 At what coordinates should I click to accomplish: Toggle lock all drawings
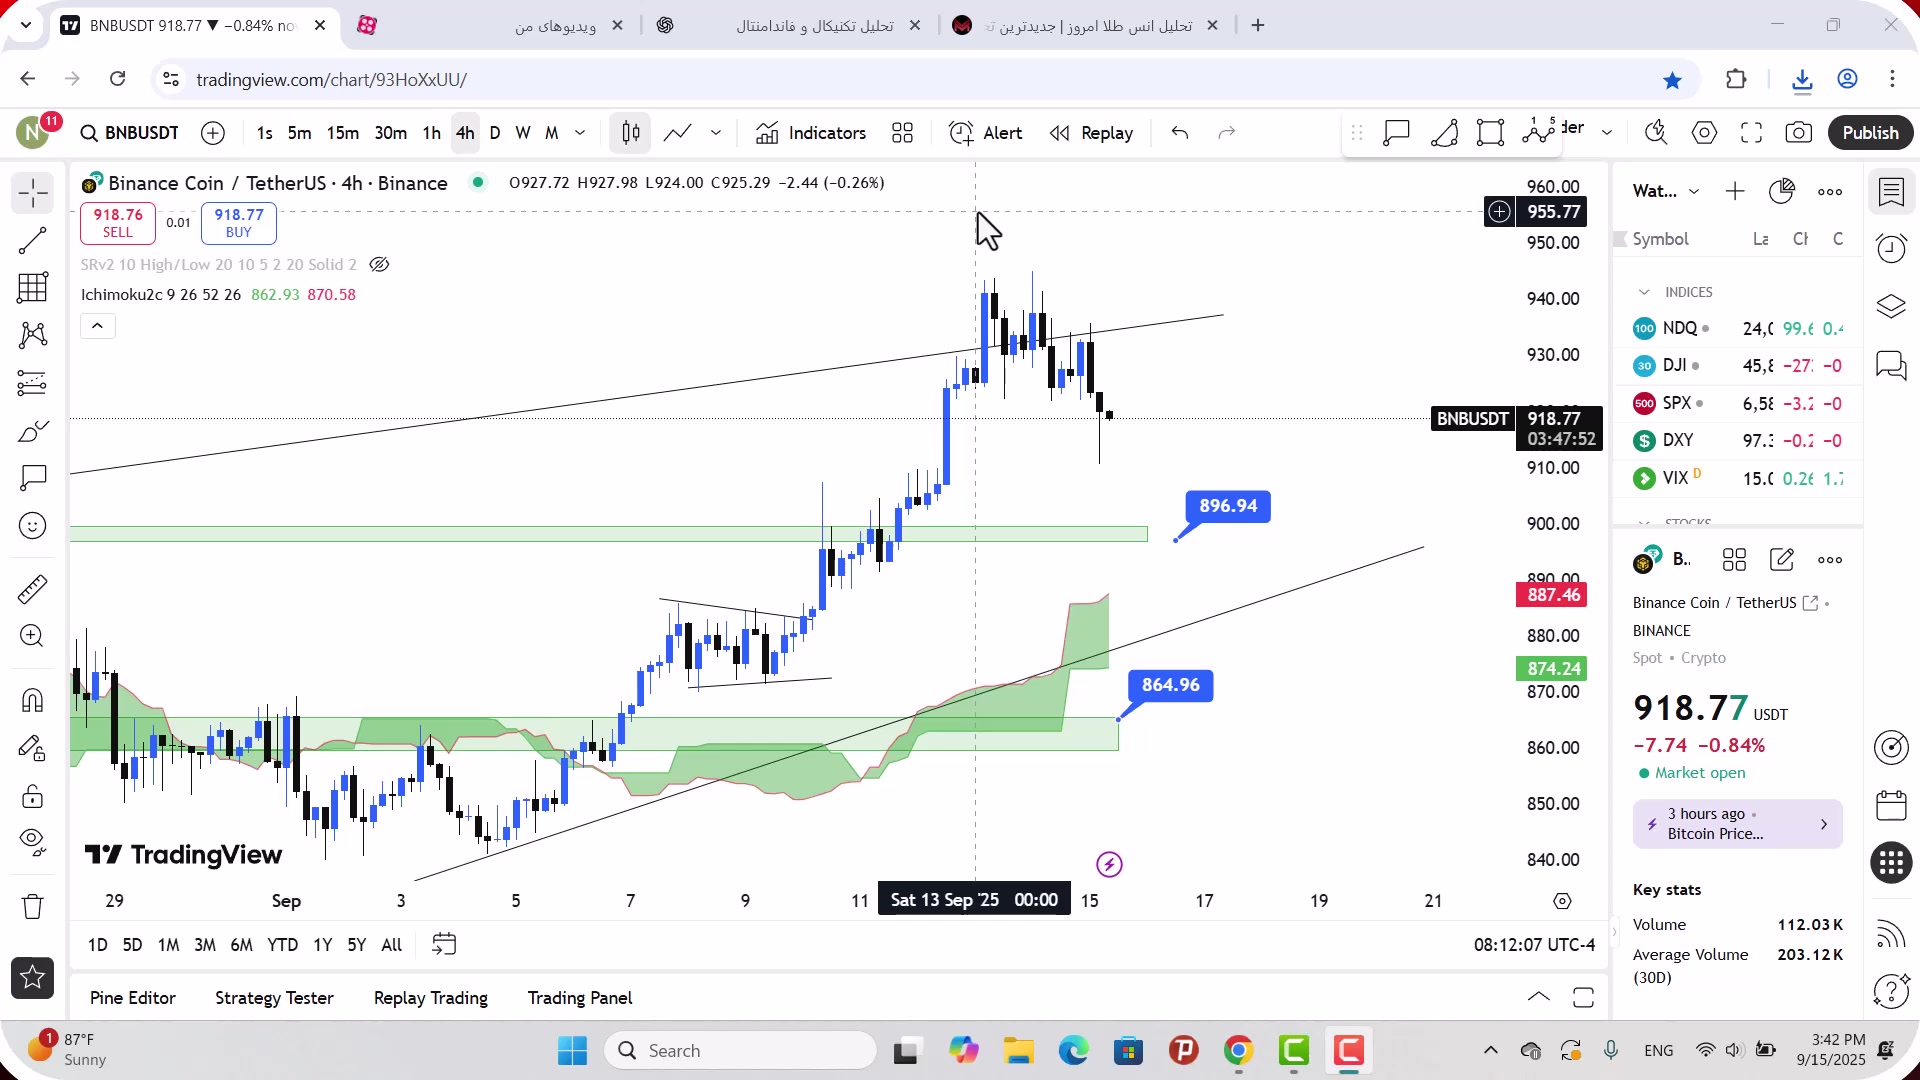(x=33, y=796)
